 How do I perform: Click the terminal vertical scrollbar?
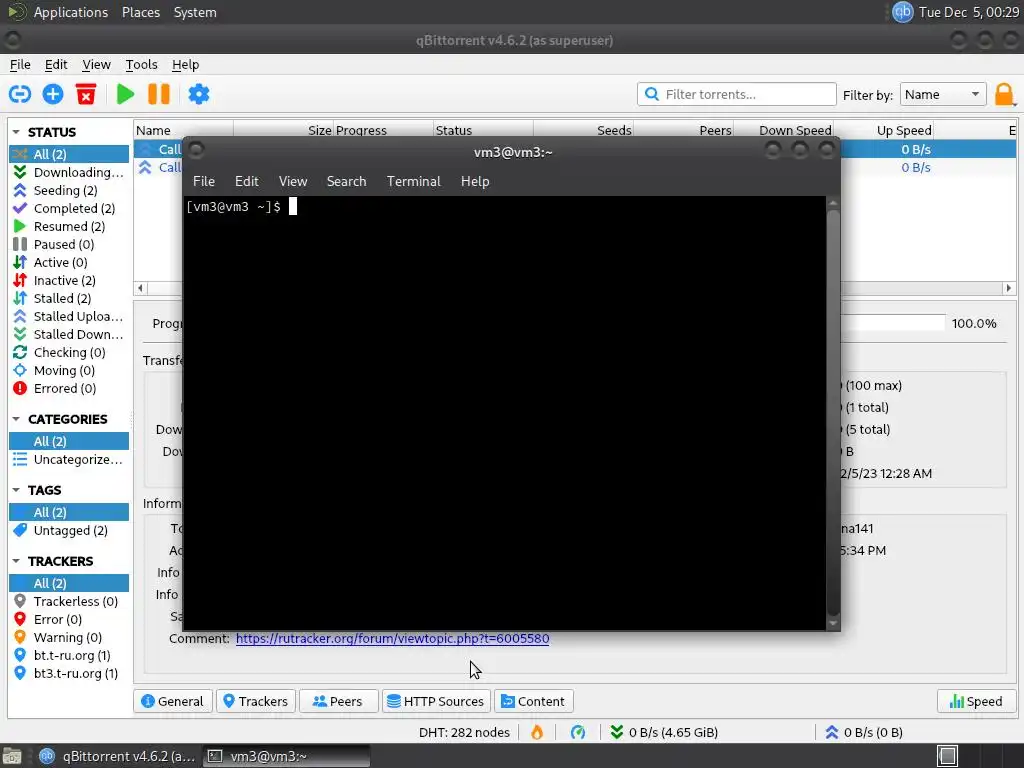pyautogui.click(x=833, y=413)
